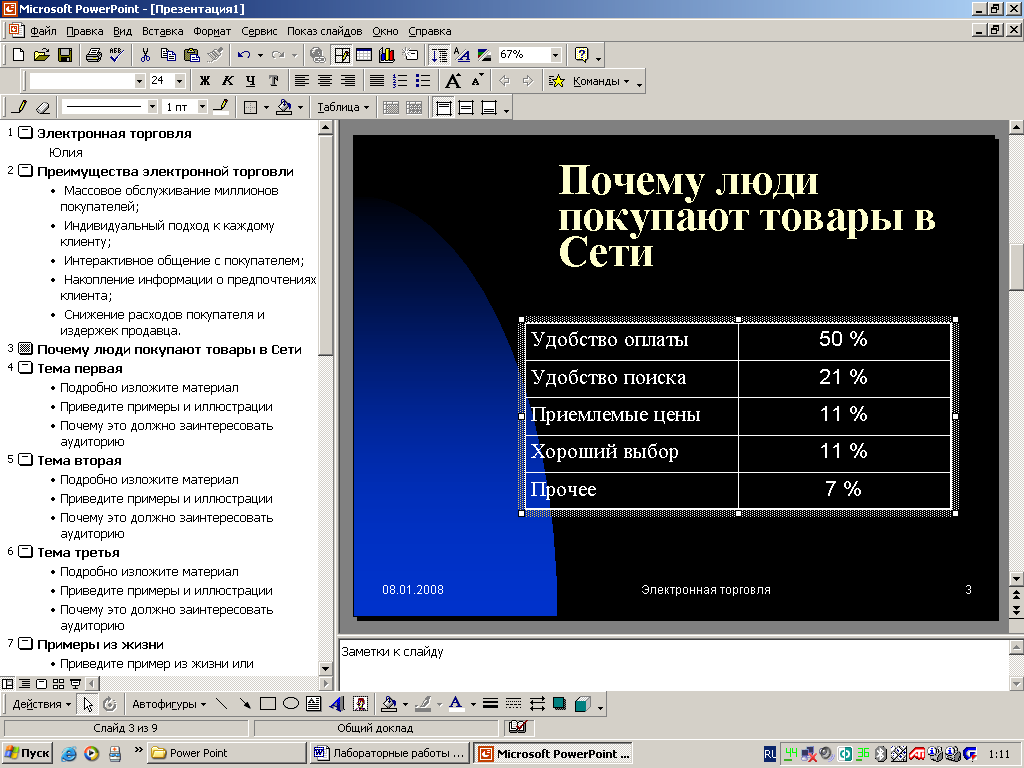Toggle italic formatting (К)
This screenshot has height=768, width=1024.
227,81
